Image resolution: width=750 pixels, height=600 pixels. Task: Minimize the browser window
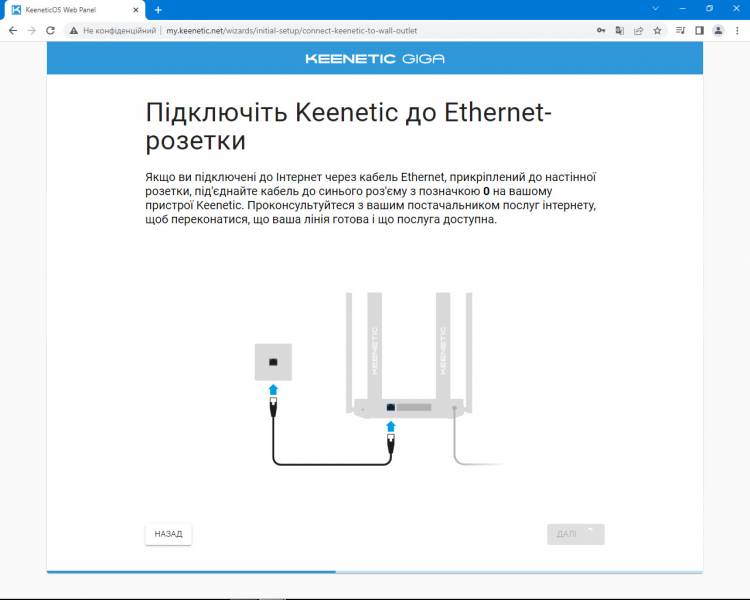(x=683, y=9)
